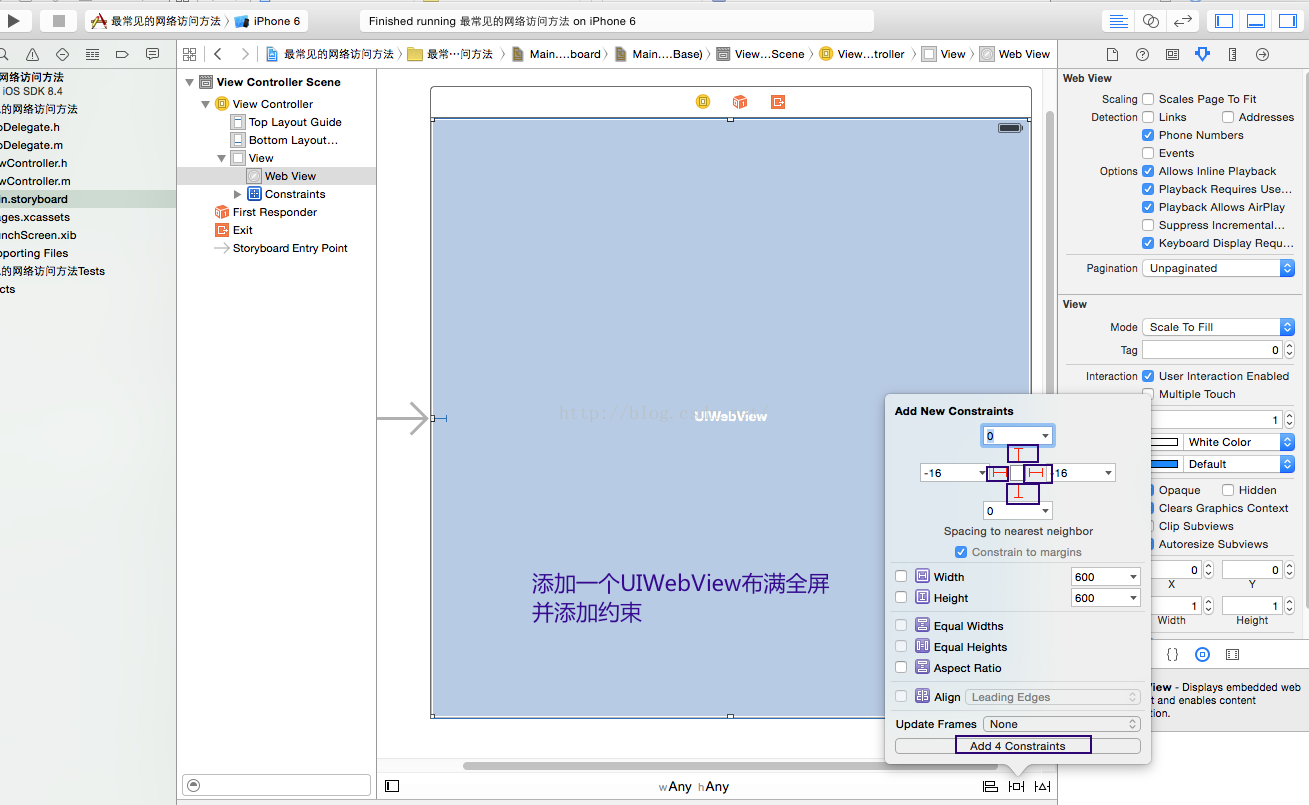Screen dimensions: 1309x805
Task: Collapse View Controller Scene in outline
Action: pyautogui.click(x=190, y=82)
